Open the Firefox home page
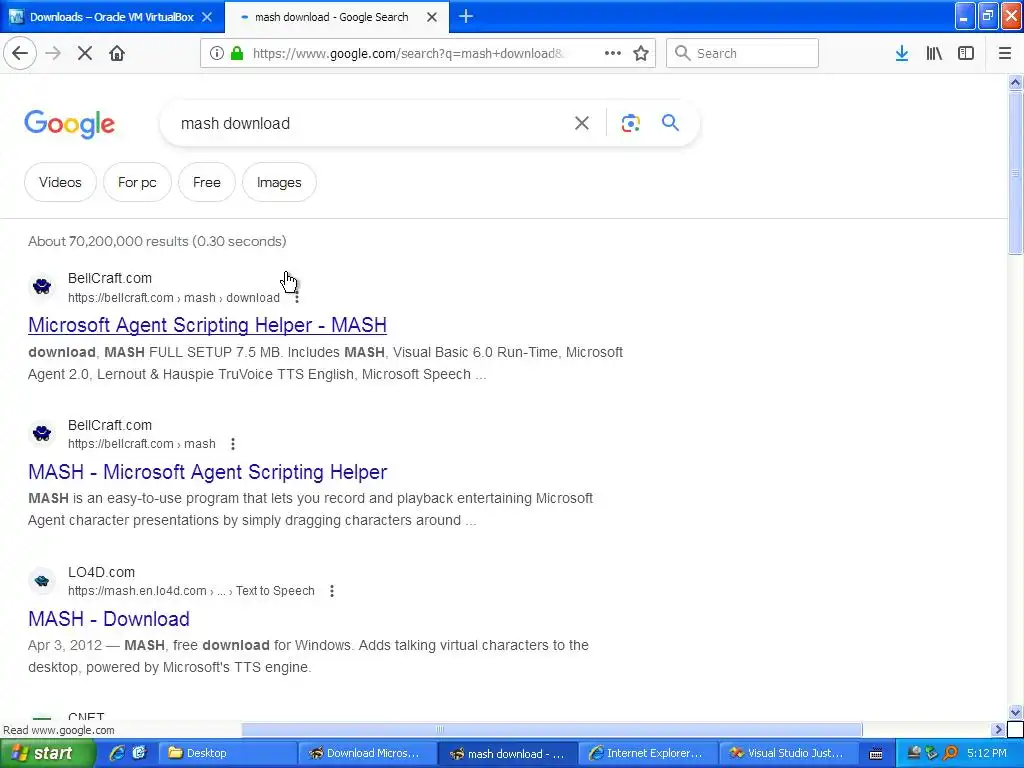Screen dimensions: 1024x768 [117, 54]
